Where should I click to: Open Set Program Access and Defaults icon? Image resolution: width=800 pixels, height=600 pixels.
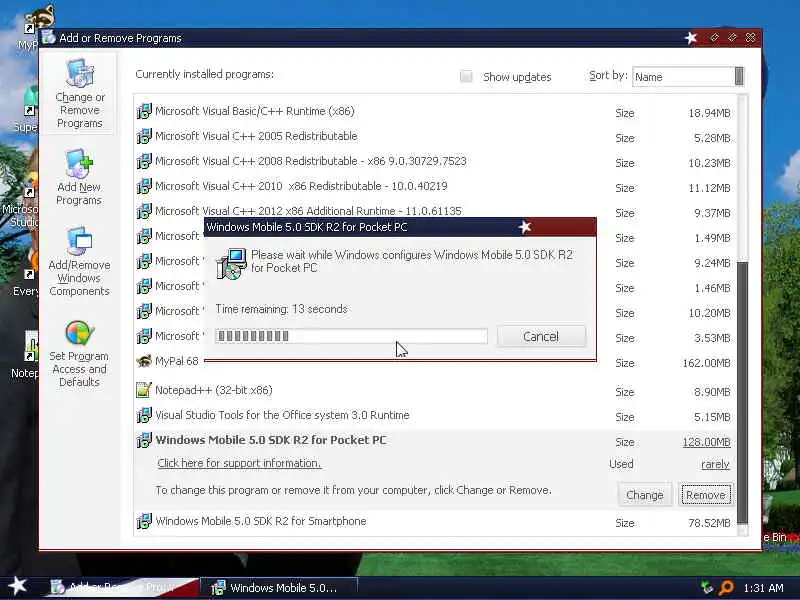(x=79, y=333)
